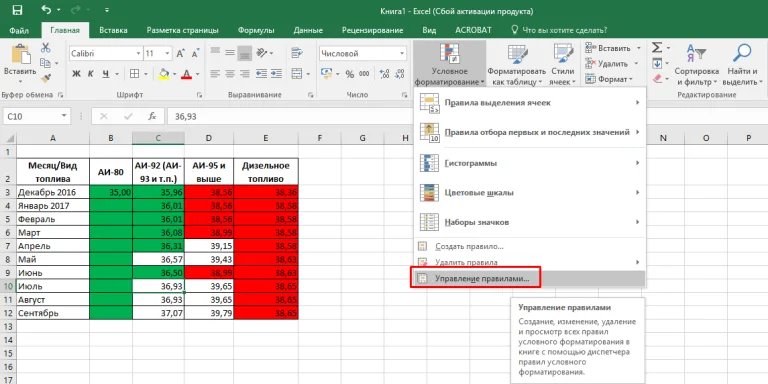The width and height of the screenshot is (768, 384).
Task: Select the Format Painter brush icon
Action: click(x=46, y=77)
